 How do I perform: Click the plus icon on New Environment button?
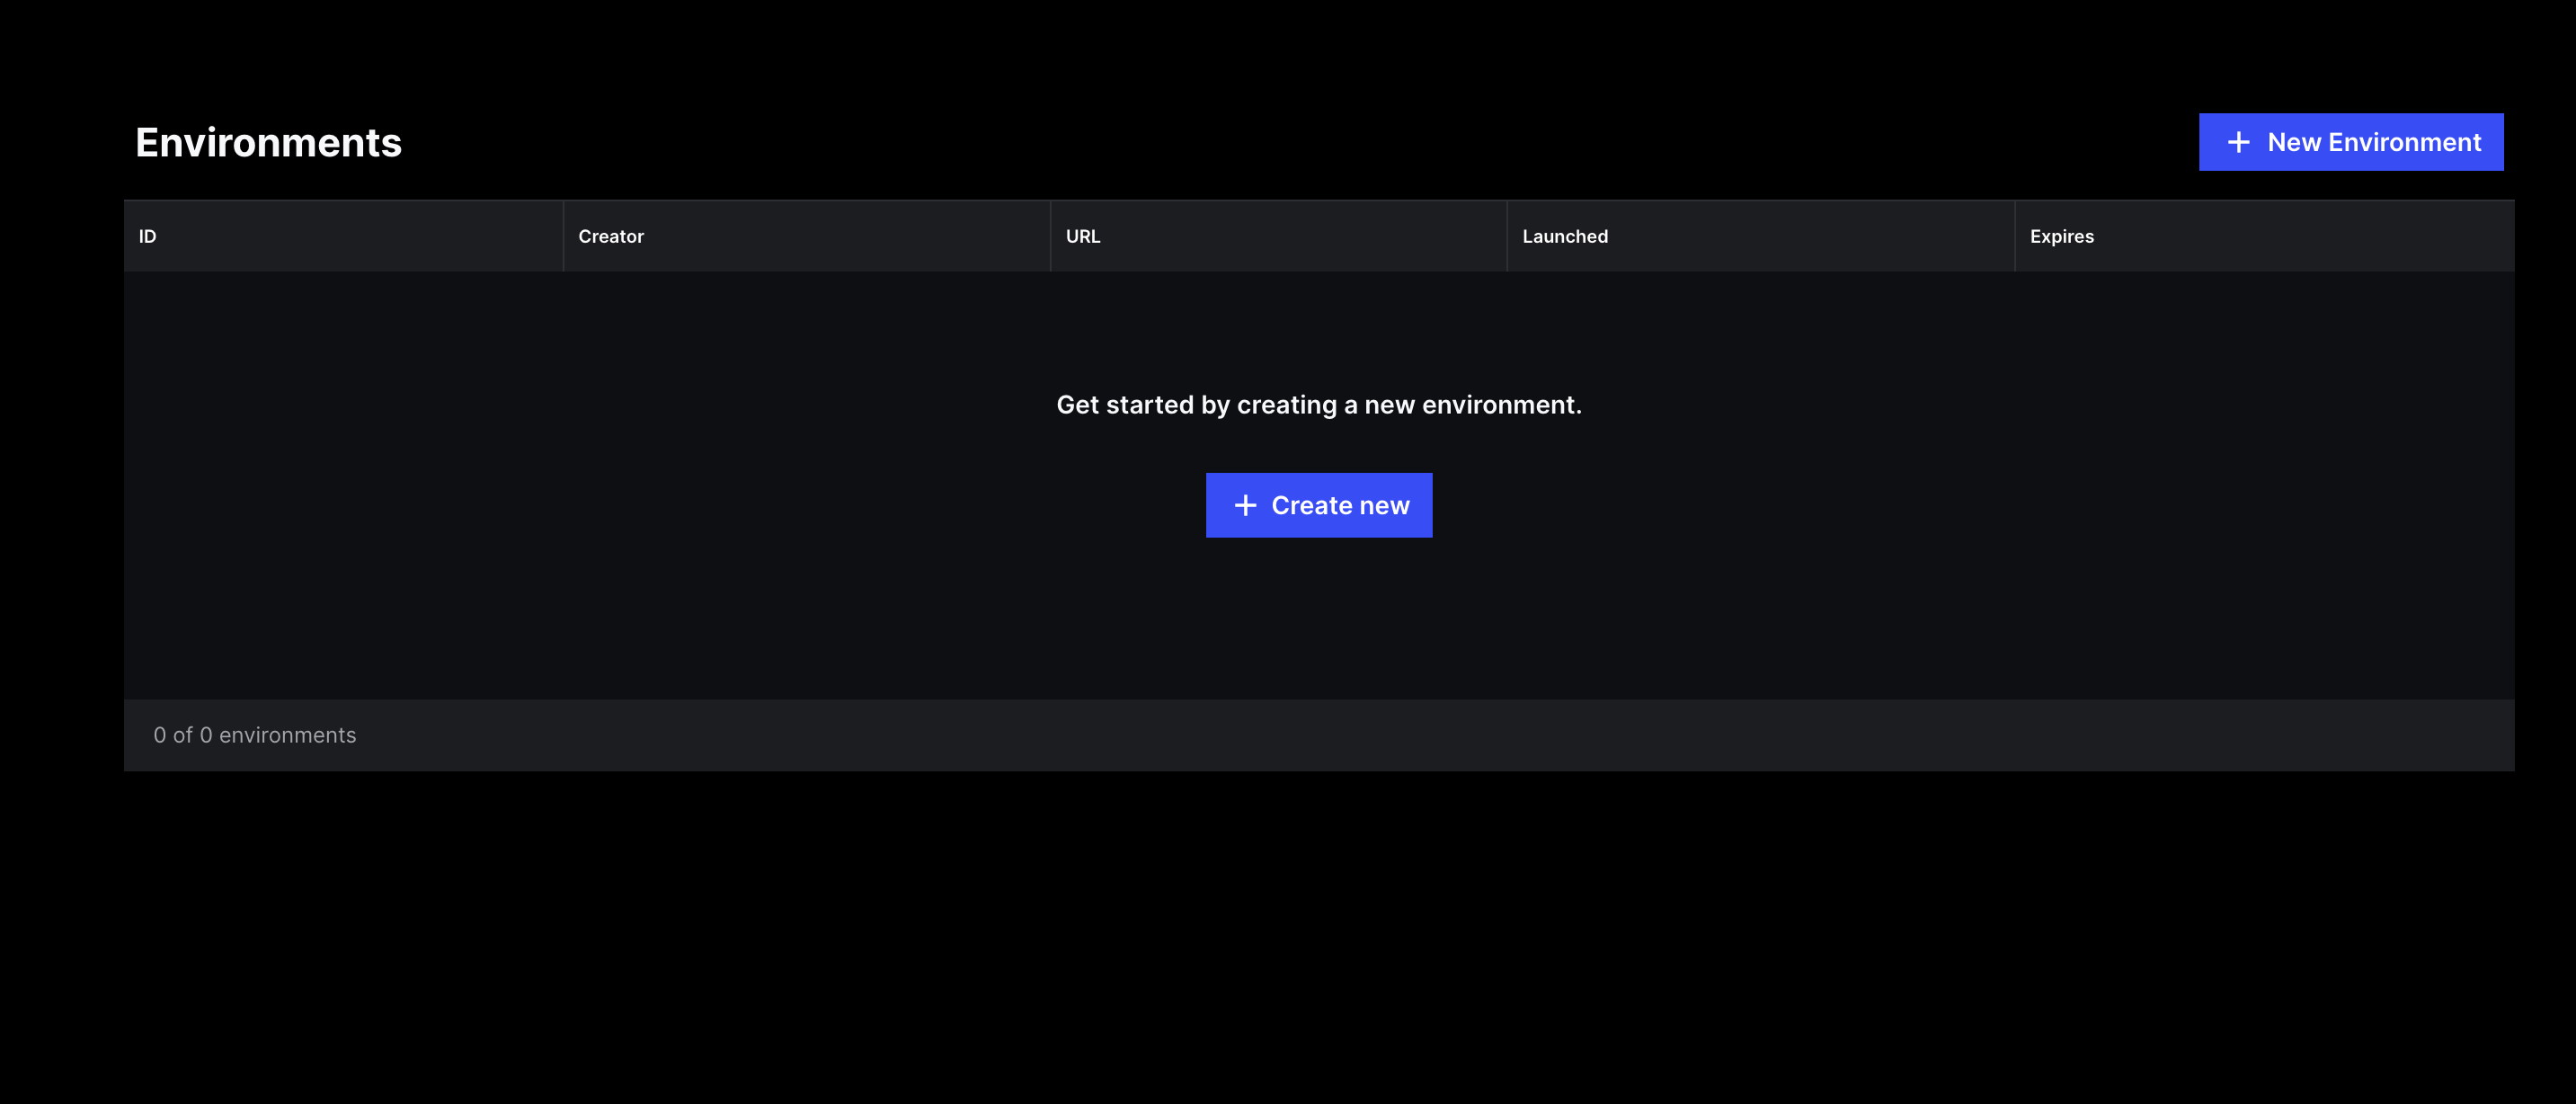2239,142
